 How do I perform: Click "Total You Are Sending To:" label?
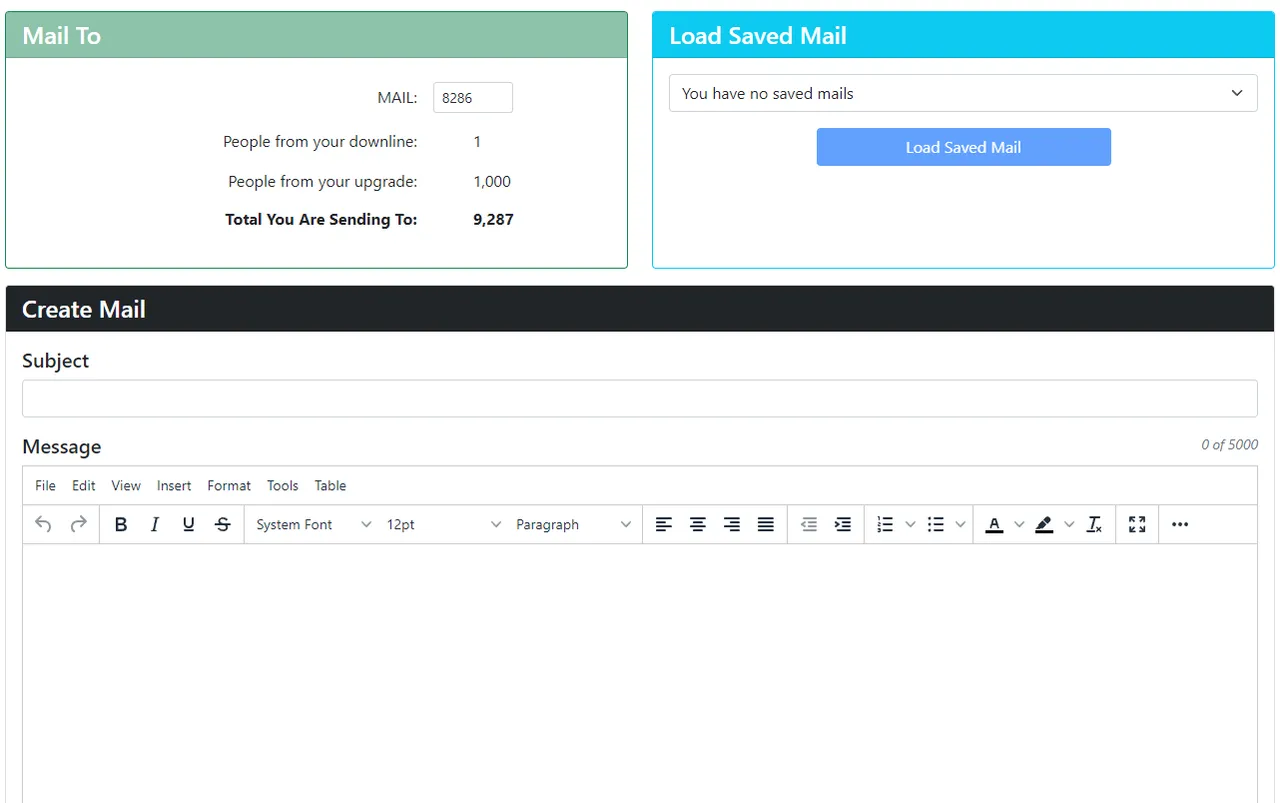click(x=321, y=219)
